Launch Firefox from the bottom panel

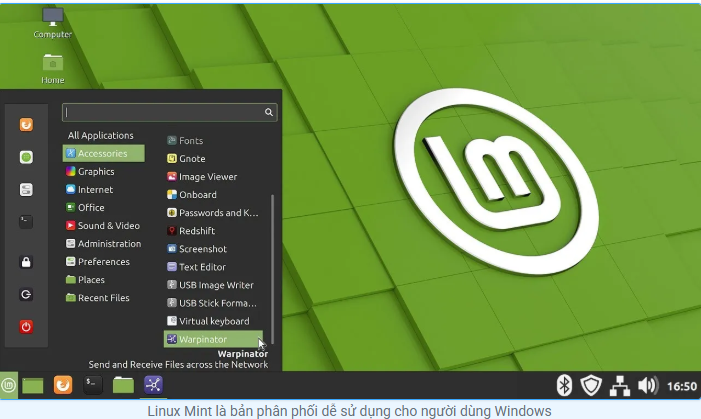63,385
